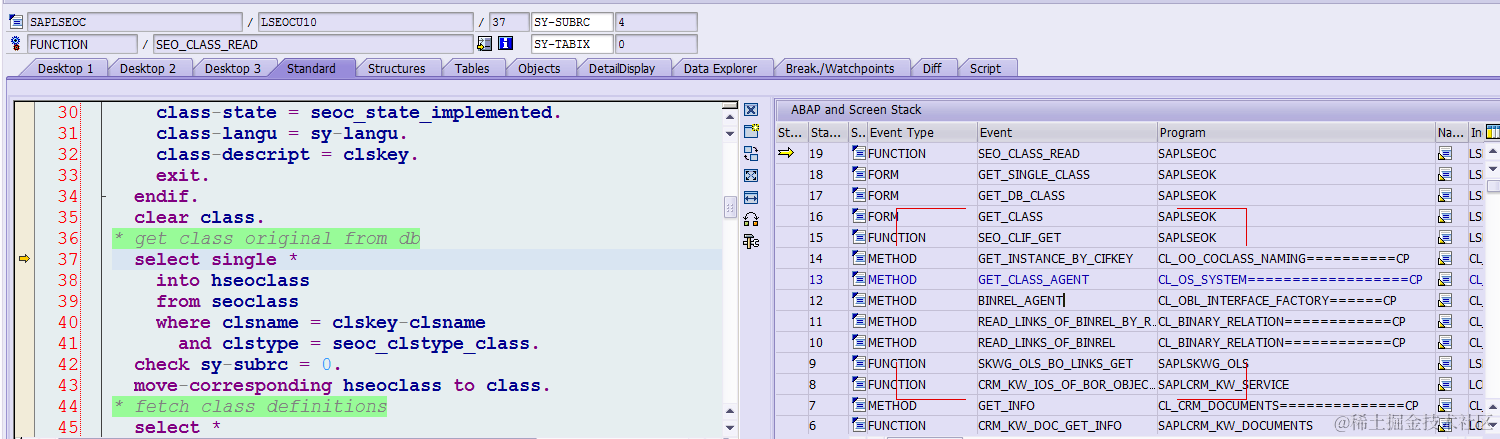The image size is (1500, 439).
Task: Click the GET_DB_CLASS event cell
Action: click(1067, 195)
